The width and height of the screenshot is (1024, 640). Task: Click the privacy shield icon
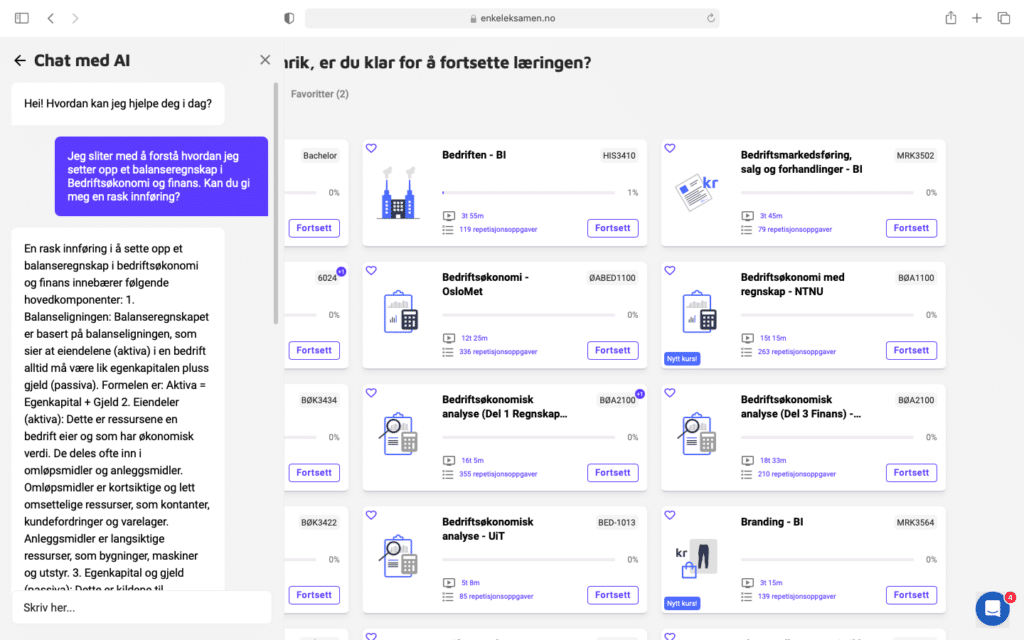tap(289, 18)
